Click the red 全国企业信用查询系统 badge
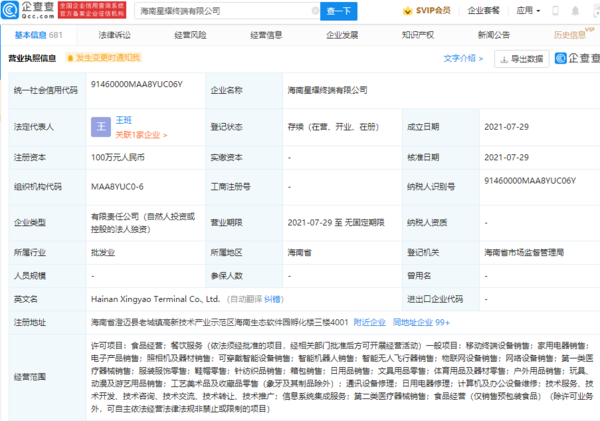Viewport: 600px width, 421px height. click(x=92, y=10)
